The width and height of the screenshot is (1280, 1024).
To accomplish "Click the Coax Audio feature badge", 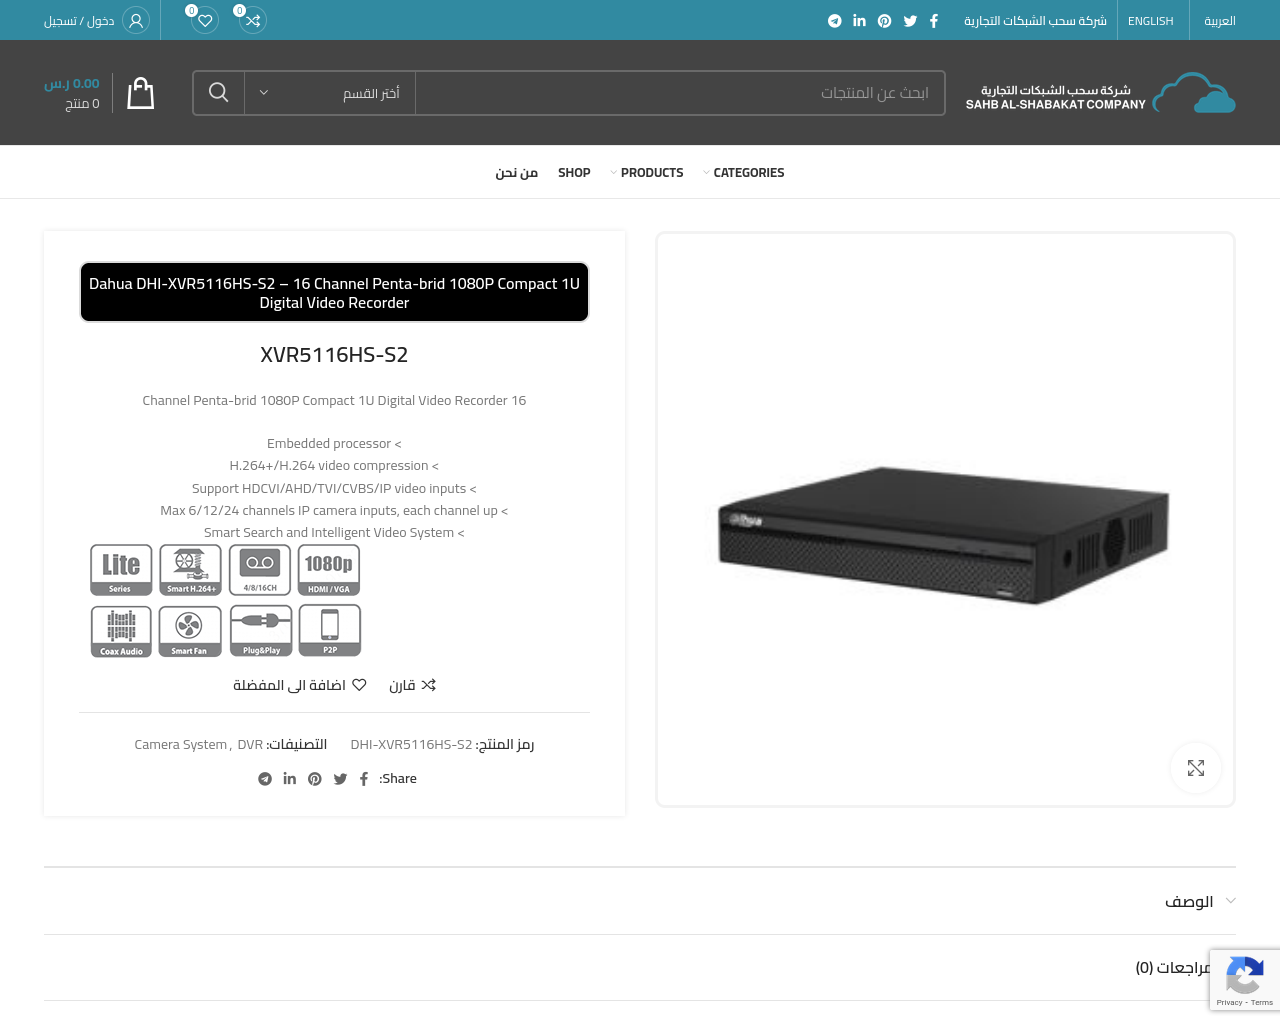I will point(121,631).
